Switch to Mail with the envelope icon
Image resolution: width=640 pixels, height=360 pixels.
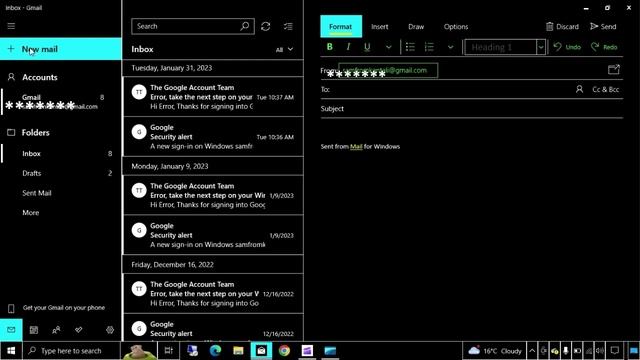tap(11, 329)
